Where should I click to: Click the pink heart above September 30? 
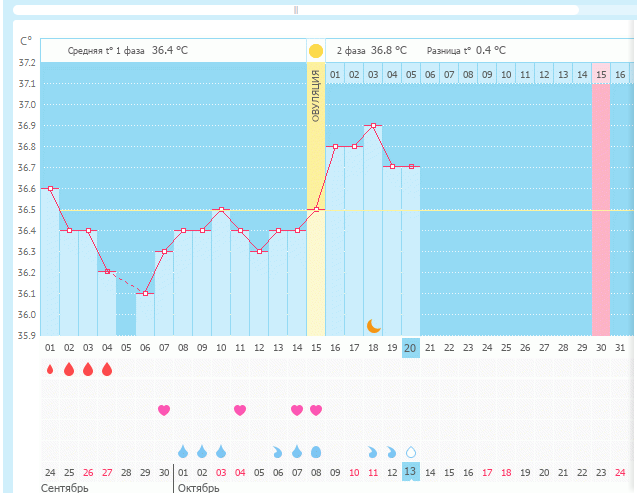pyautogui.click(x=164, y=410)
